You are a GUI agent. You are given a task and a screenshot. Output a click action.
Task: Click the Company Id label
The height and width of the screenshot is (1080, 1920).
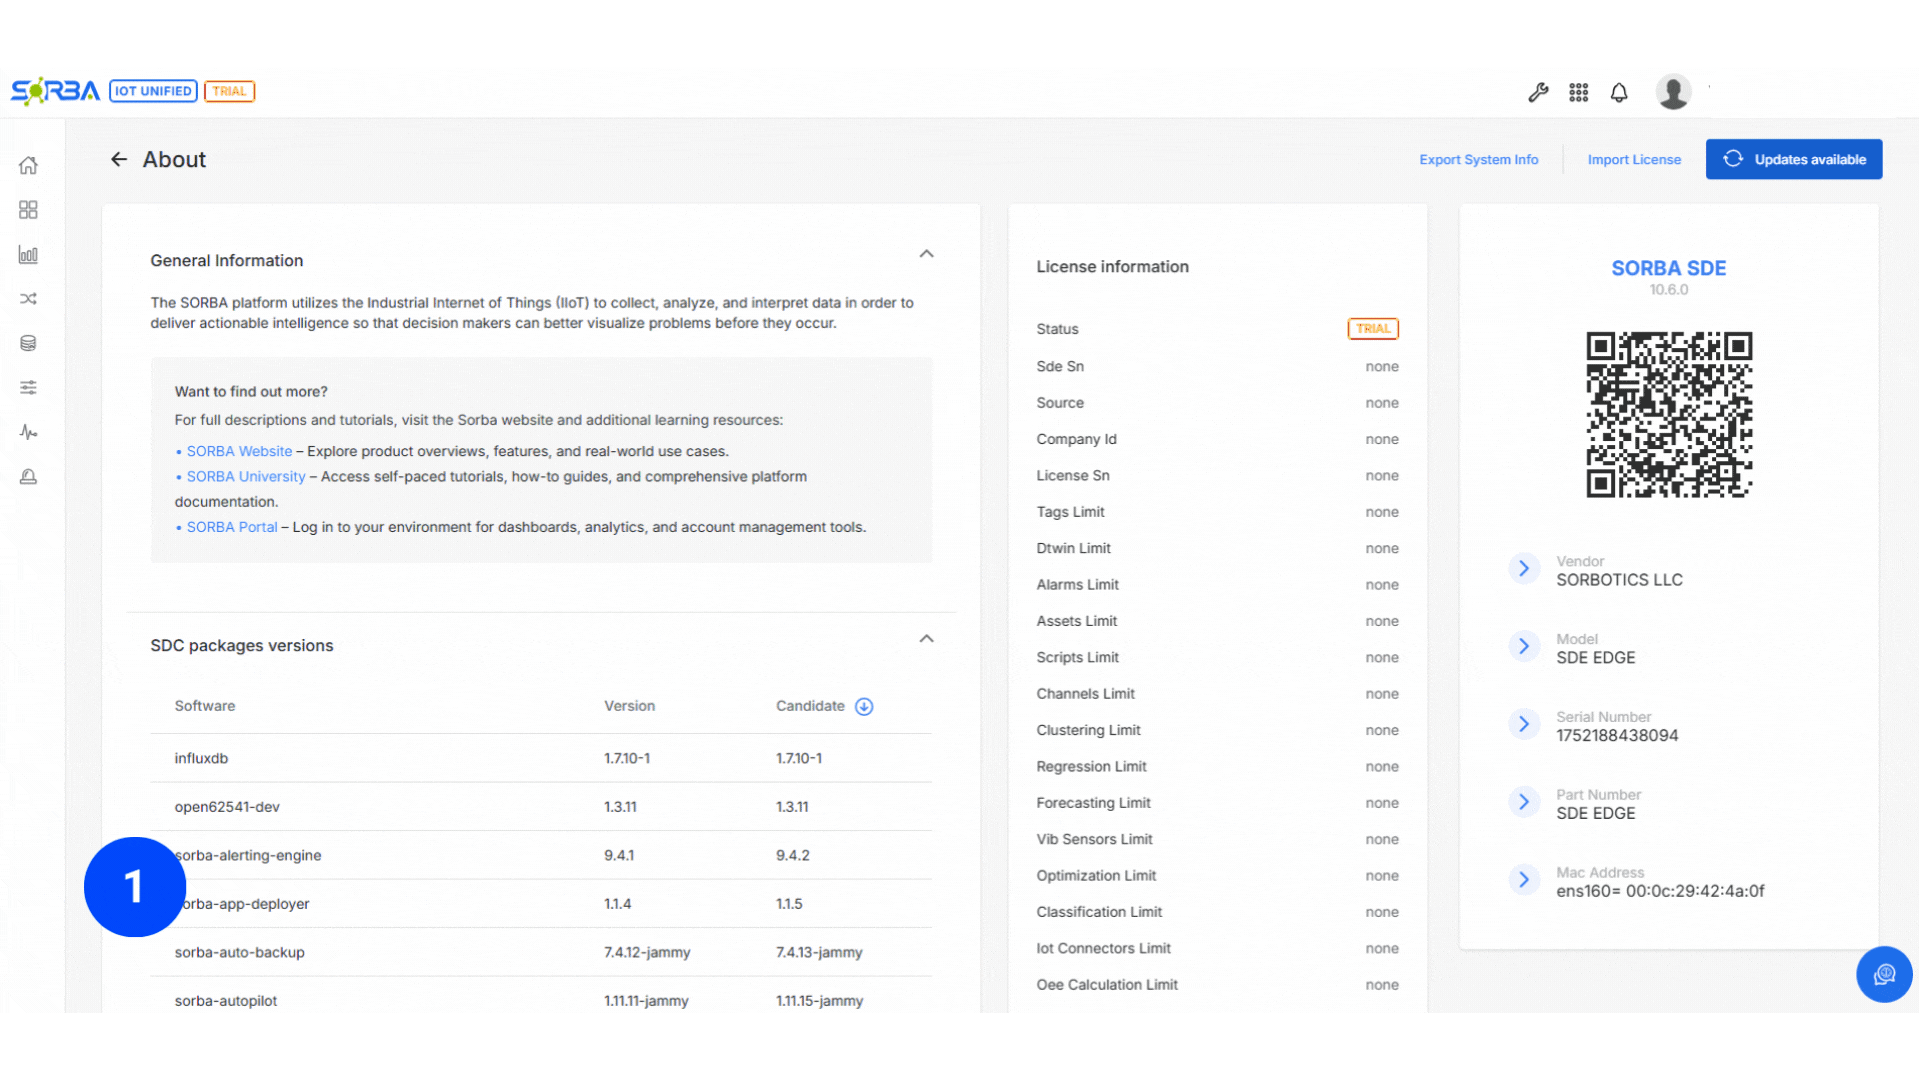[1076, 439]
